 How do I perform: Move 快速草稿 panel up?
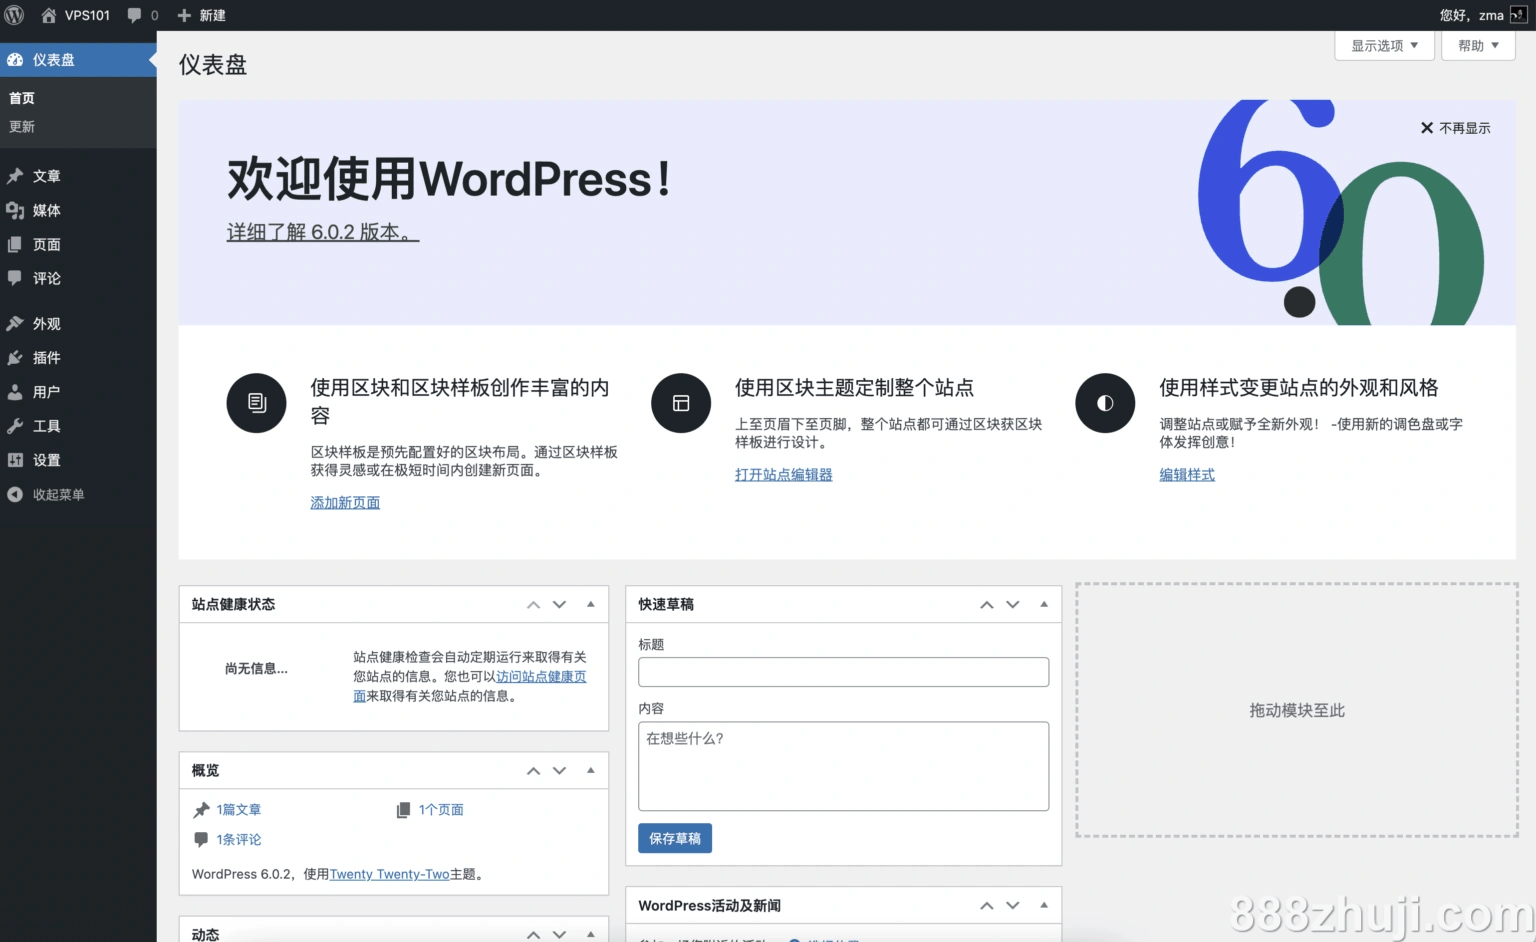pos(987,605)
